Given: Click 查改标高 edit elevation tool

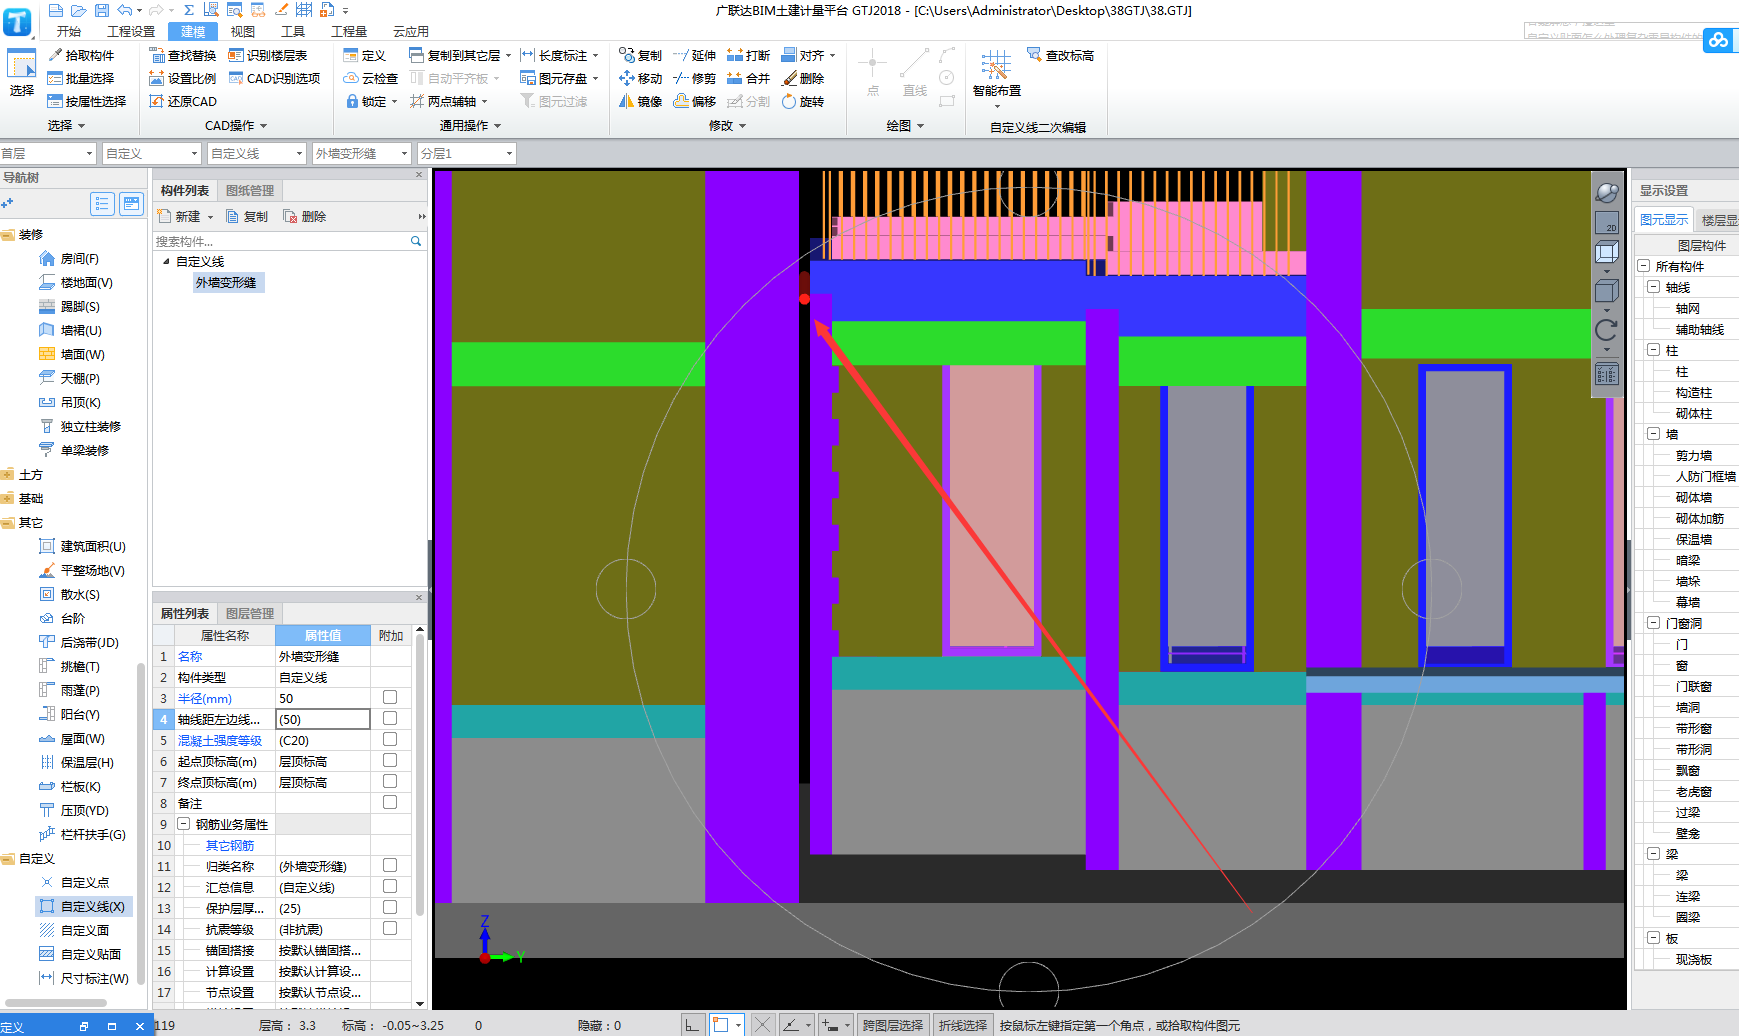Looking at the screenshot, I should (x=1060, y=55).
